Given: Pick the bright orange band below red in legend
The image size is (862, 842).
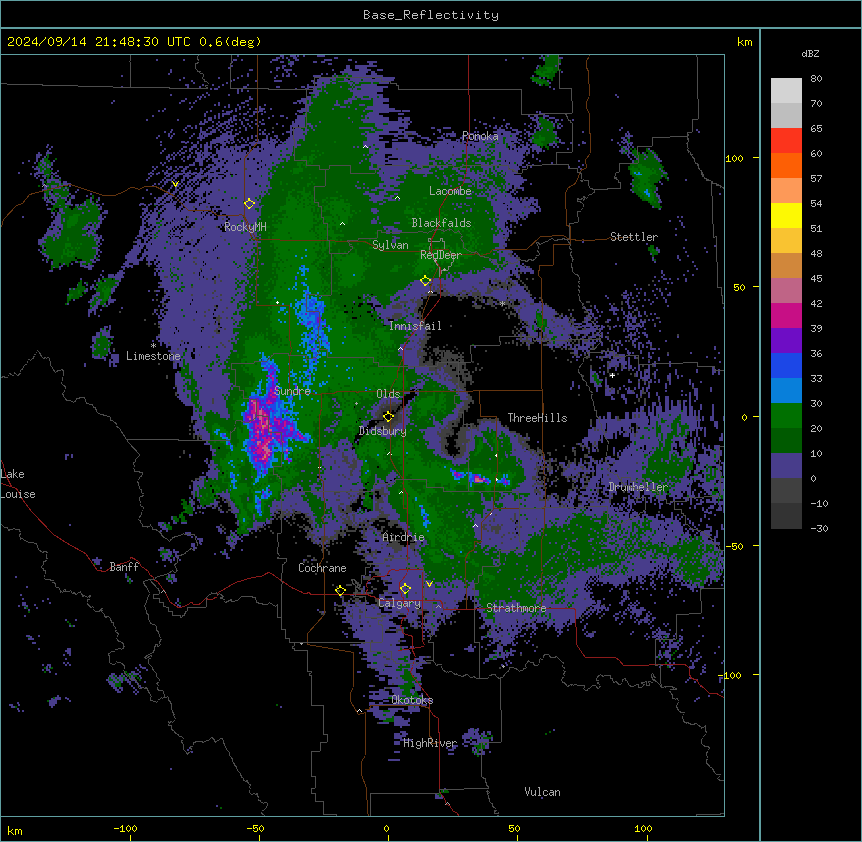Looking at the screenshot, I should (786, 165).
